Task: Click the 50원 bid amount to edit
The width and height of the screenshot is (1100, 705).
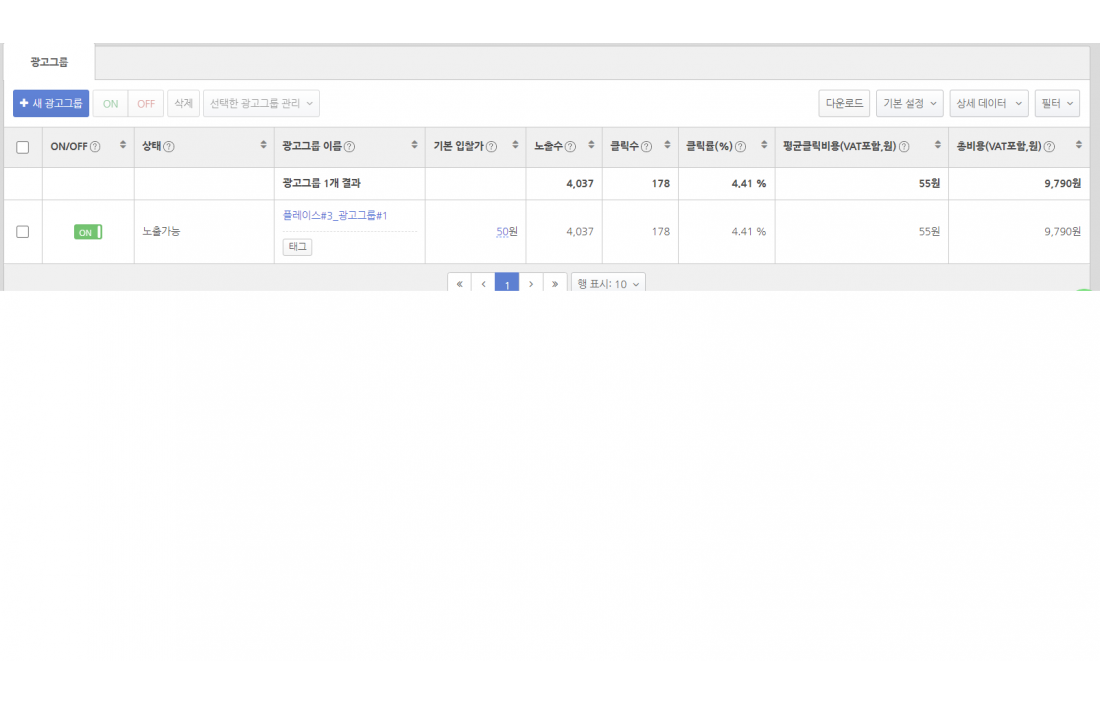Action: (506, 232)
